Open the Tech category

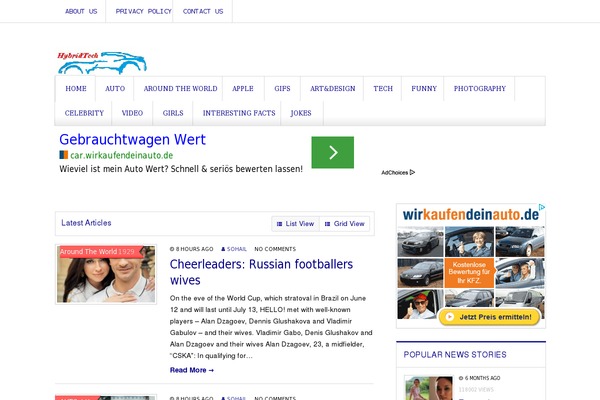(383, 88)
